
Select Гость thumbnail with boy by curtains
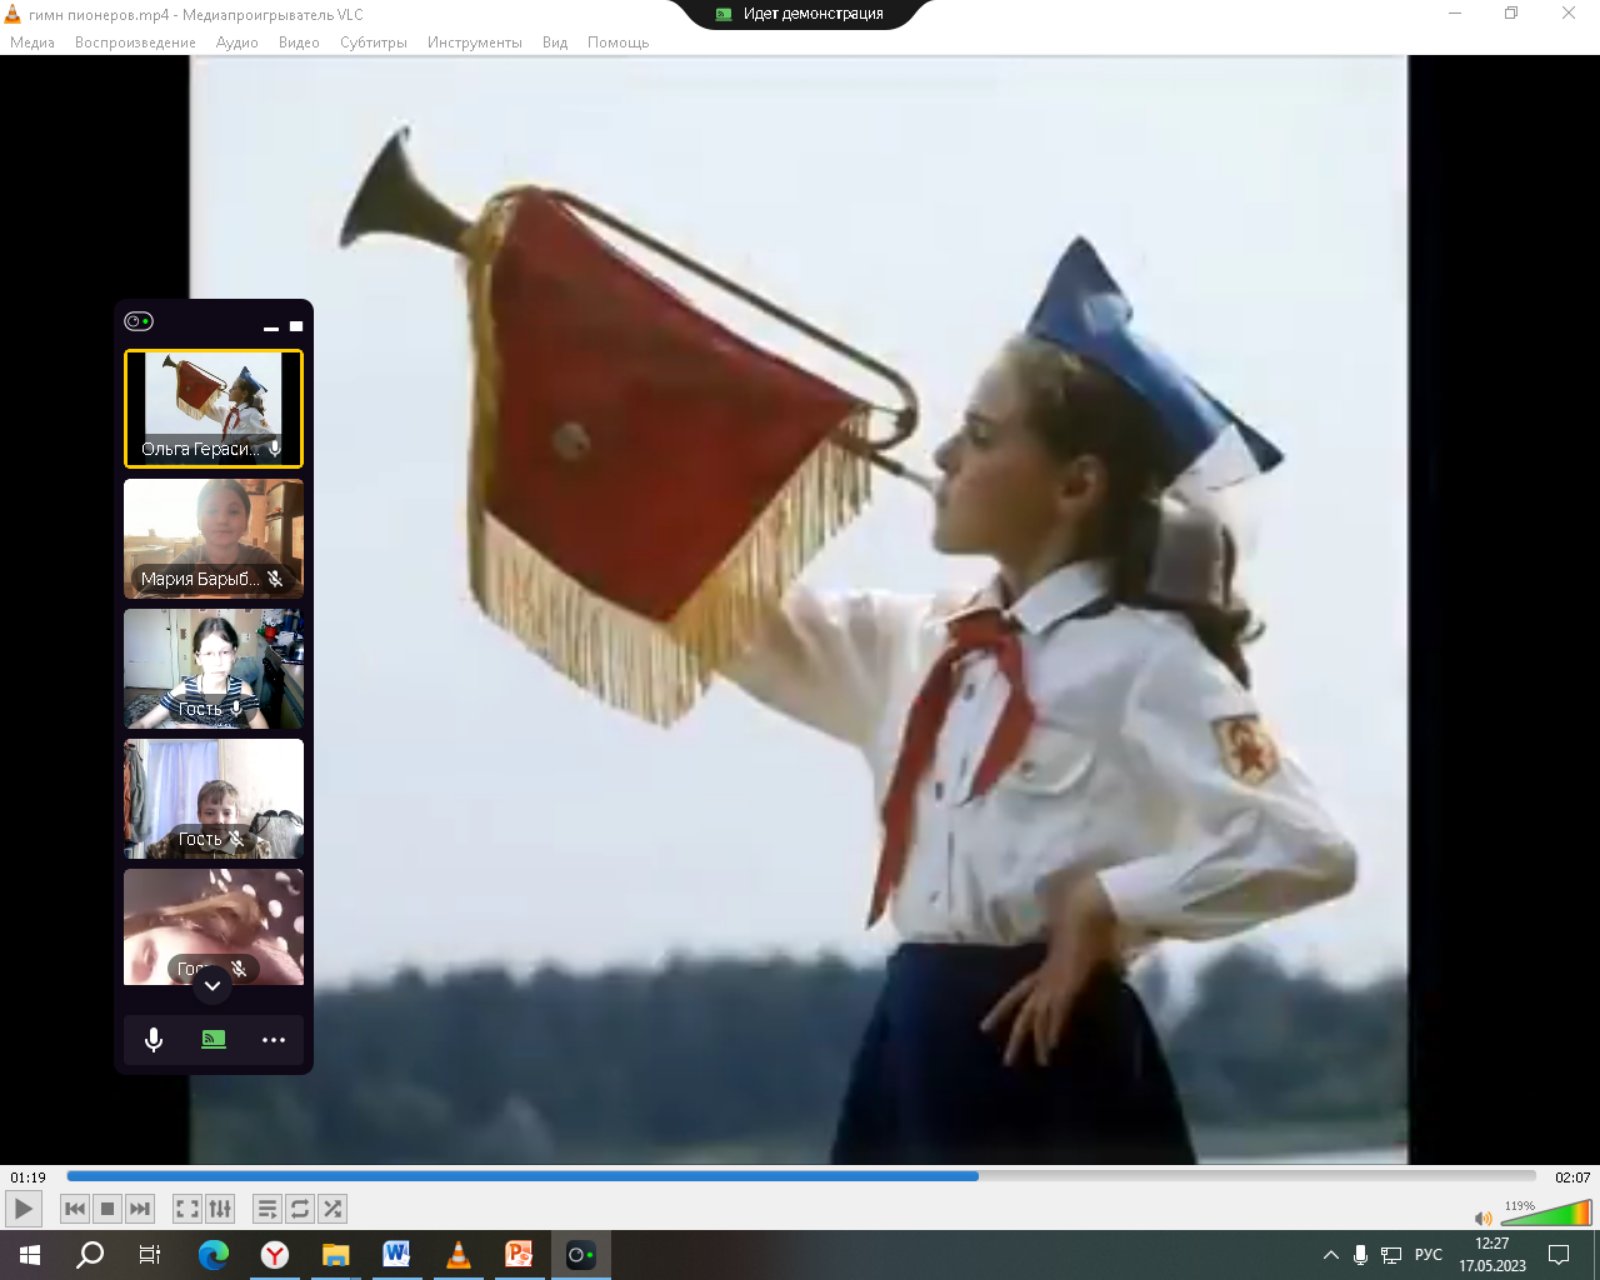tap(213, 798)
